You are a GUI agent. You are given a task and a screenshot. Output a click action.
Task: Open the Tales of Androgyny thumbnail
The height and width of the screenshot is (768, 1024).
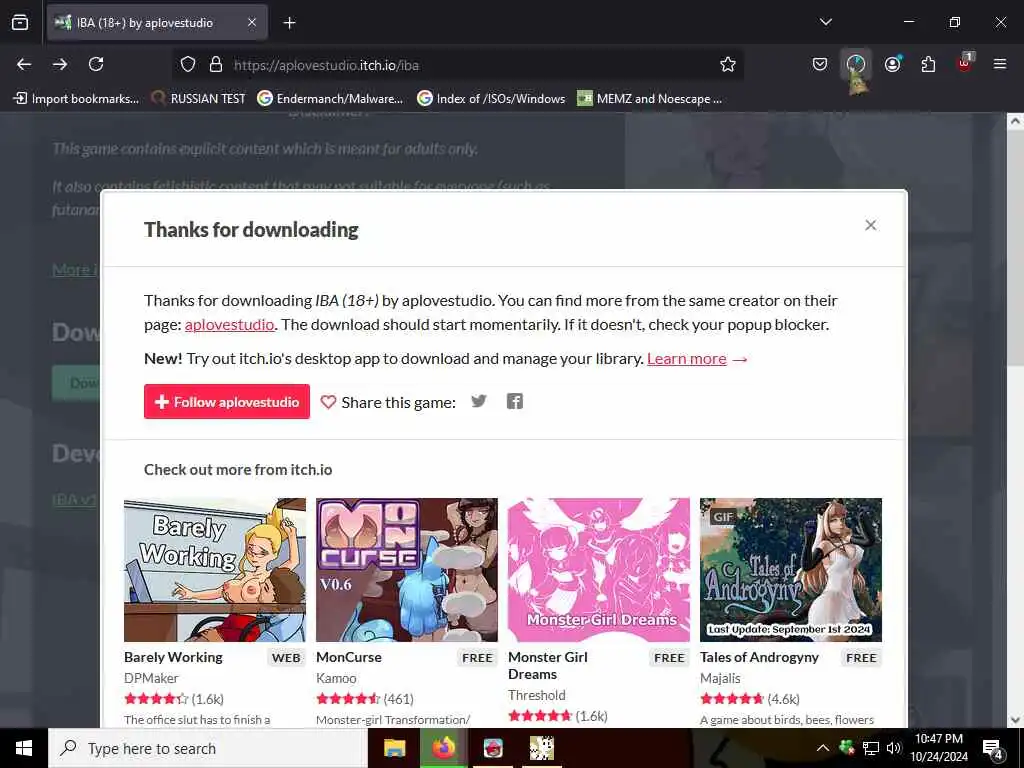click(791, 570)
